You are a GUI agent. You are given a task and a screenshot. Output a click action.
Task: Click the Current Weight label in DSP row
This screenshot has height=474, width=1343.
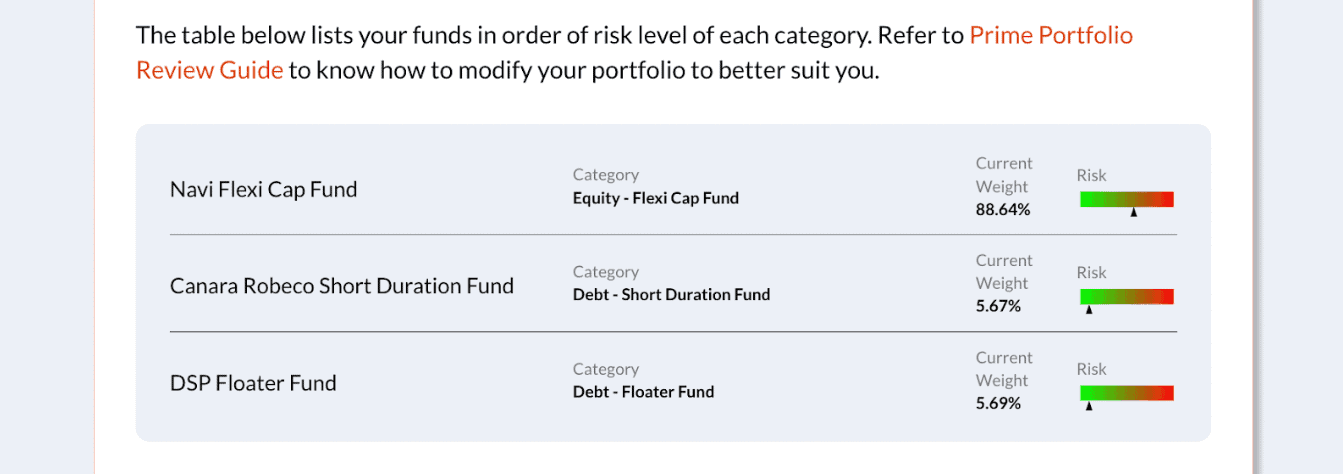(x=1004, y=369)
